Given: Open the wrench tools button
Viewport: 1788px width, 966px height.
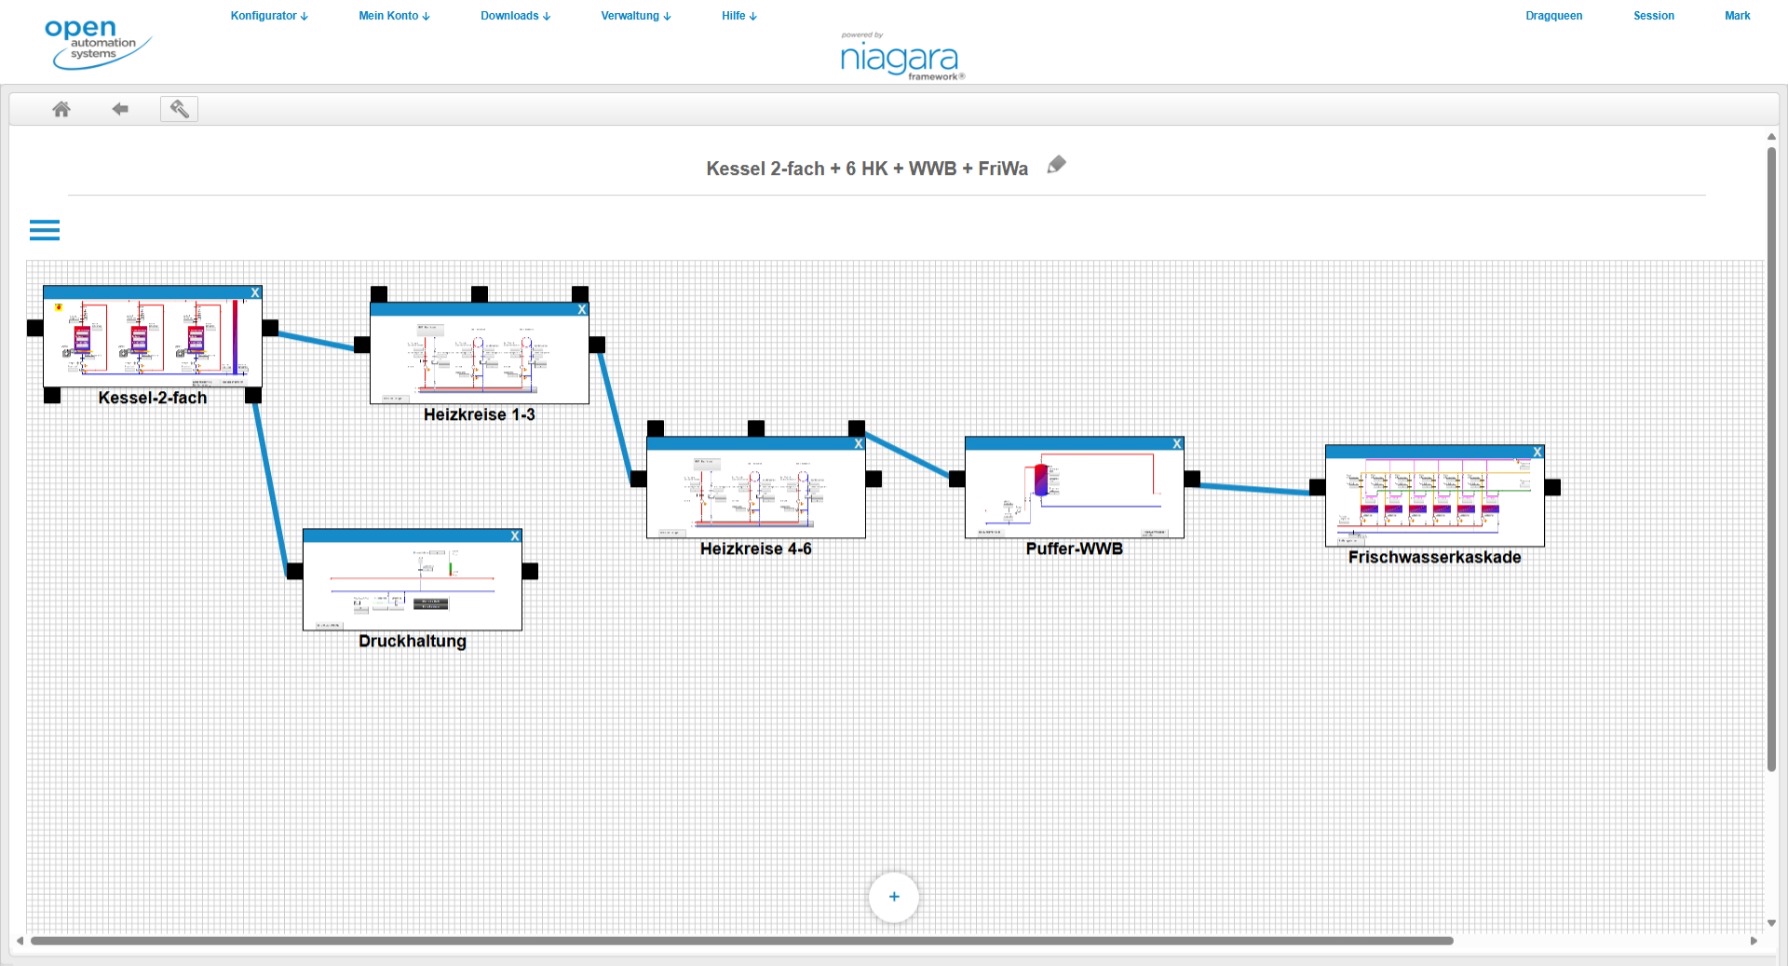Looking at the screenshot, I should pyautogui.click(x=179, y=109).
